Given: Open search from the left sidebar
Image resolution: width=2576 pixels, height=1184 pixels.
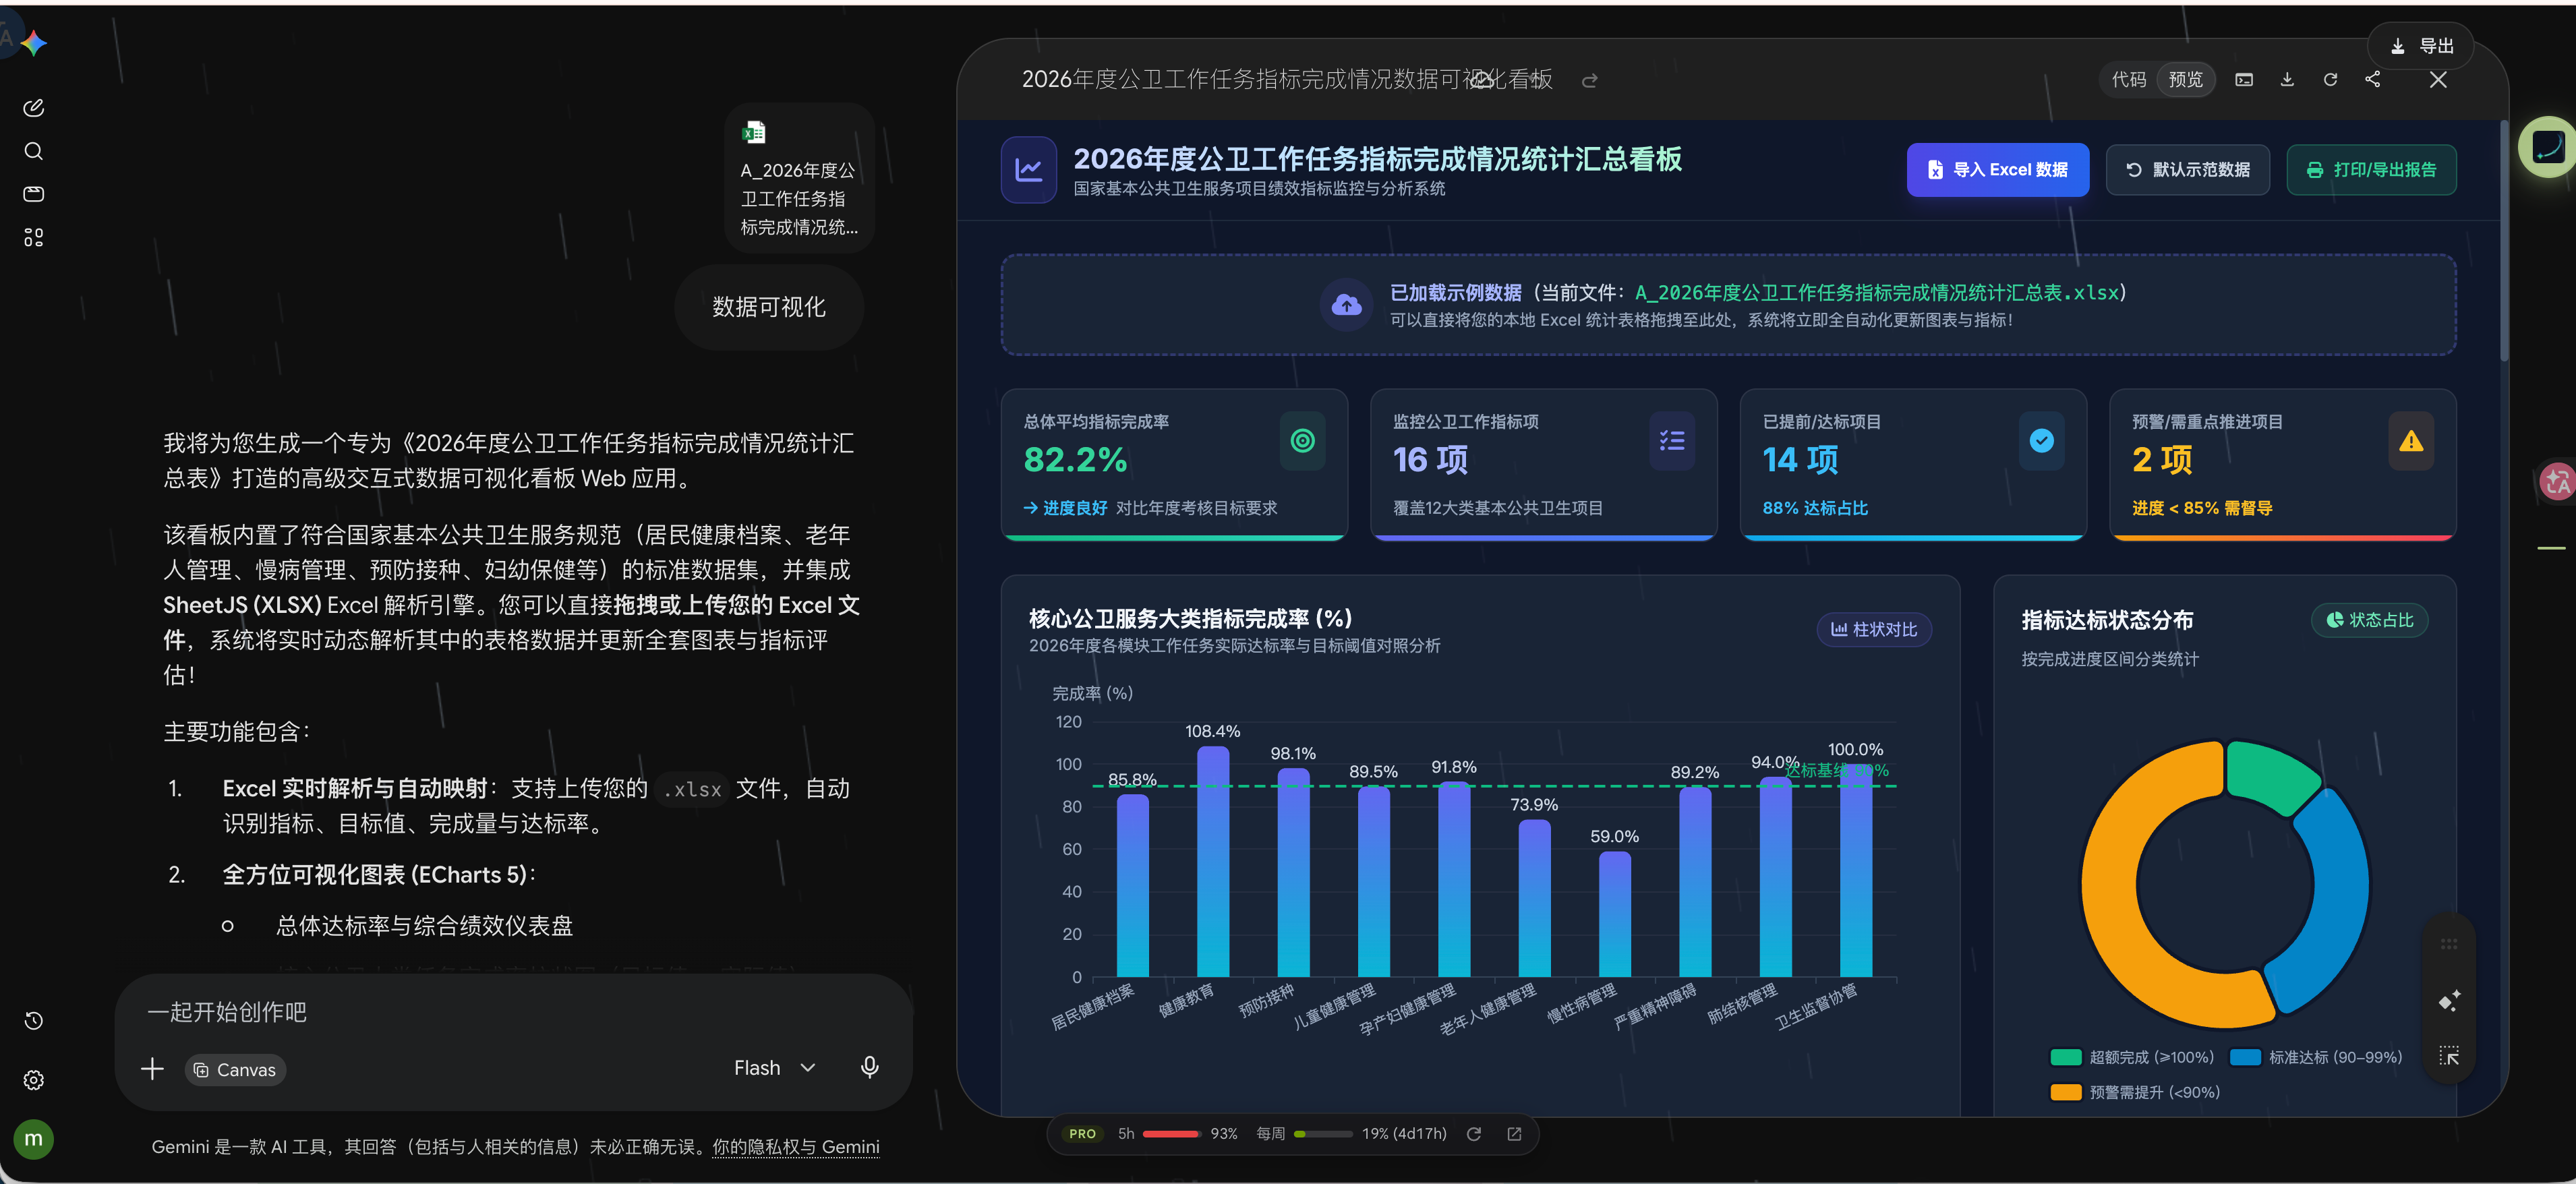Looking at the screenshot, I should tap(34, 151).
